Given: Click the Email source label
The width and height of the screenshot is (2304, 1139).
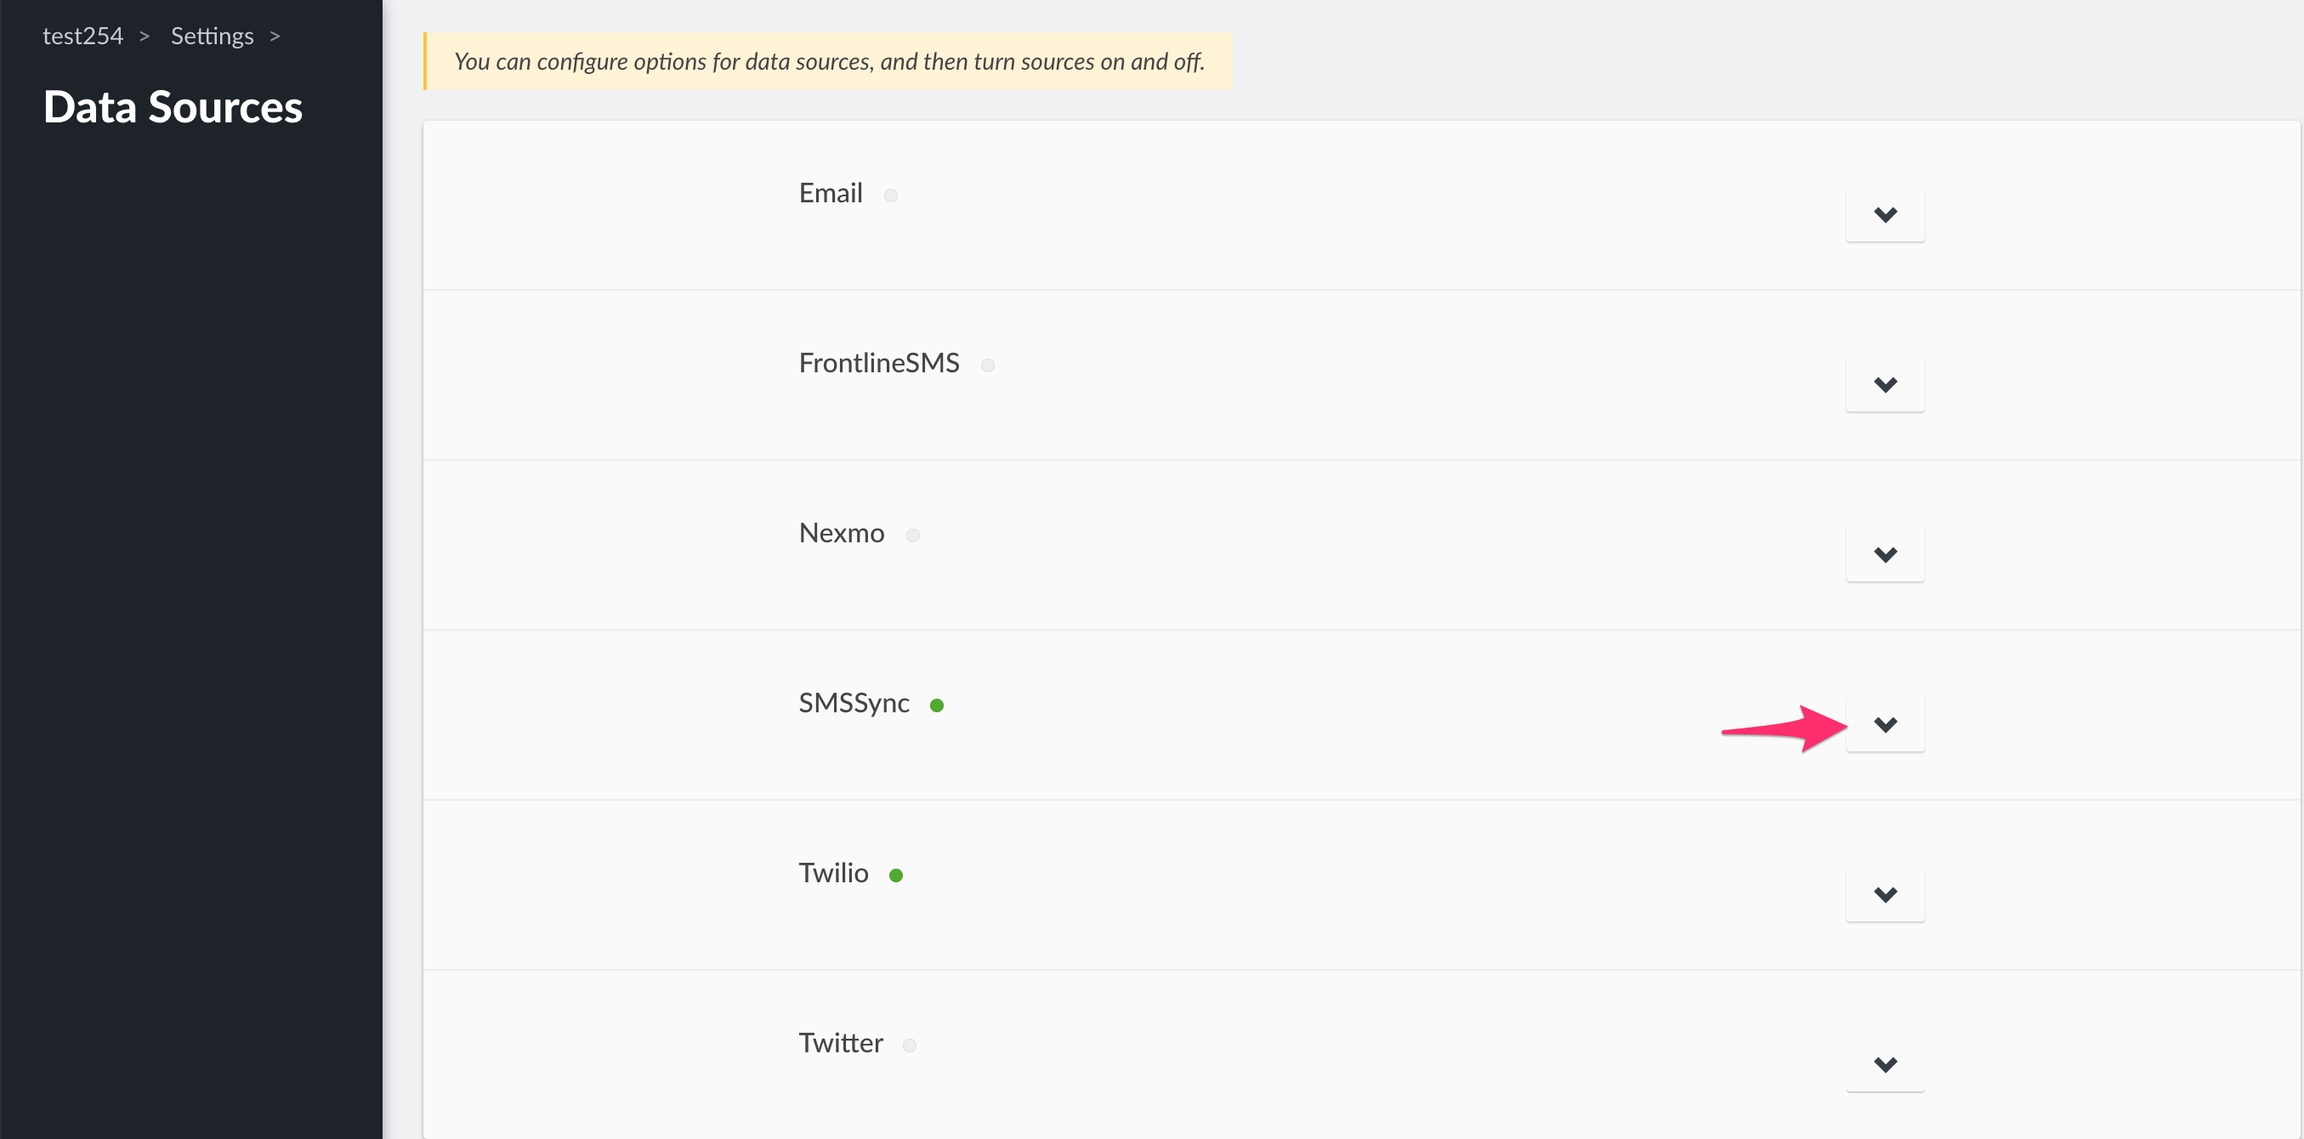Looking at the screenshot, I should (830, 193).
